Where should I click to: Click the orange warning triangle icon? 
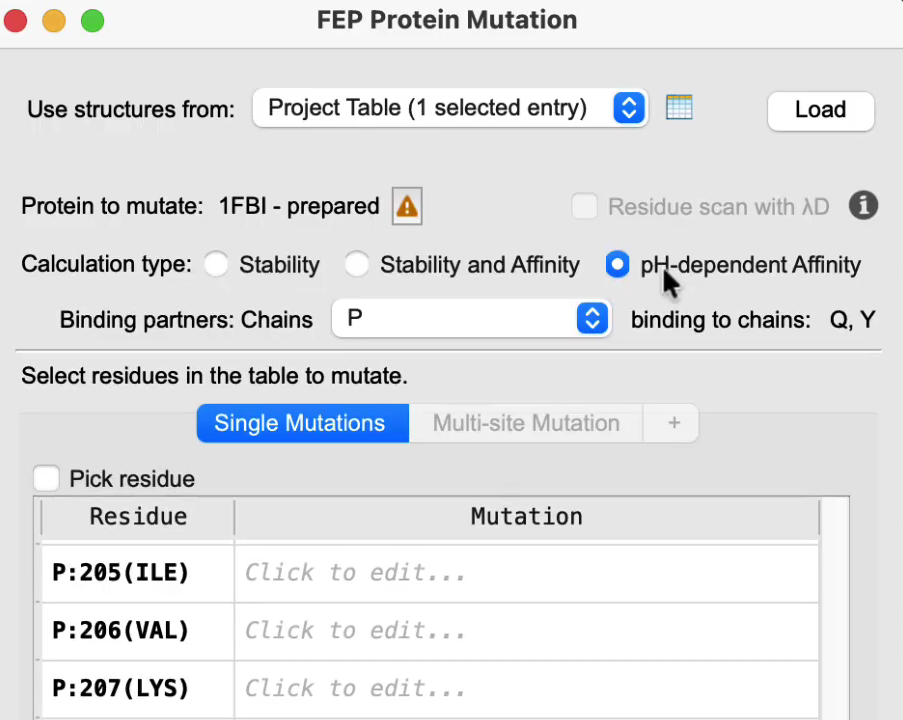[407, 206]
